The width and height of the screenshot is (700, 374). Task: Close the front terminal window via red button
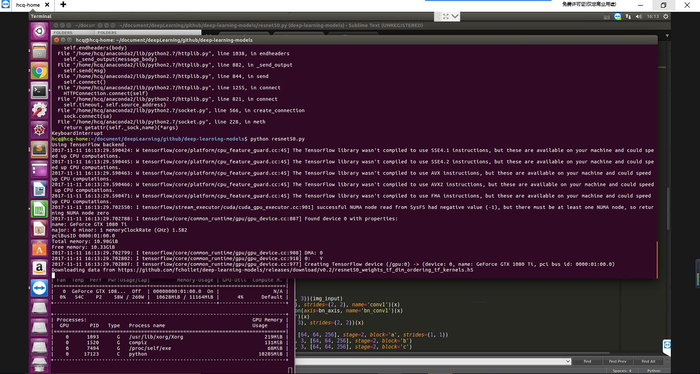(x=56, y=40)
